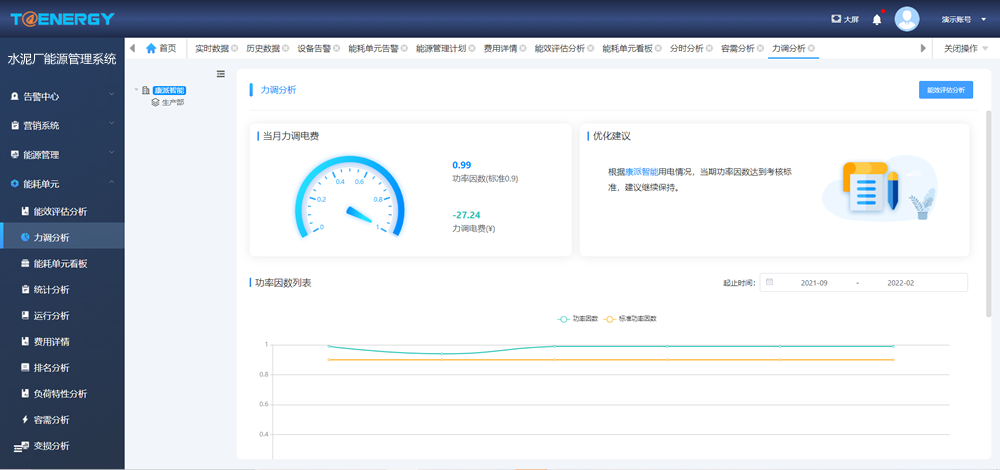Switch to 历史数据 tab
The height and width of the screenshot is (470, 1000).
tap(263, 48)
